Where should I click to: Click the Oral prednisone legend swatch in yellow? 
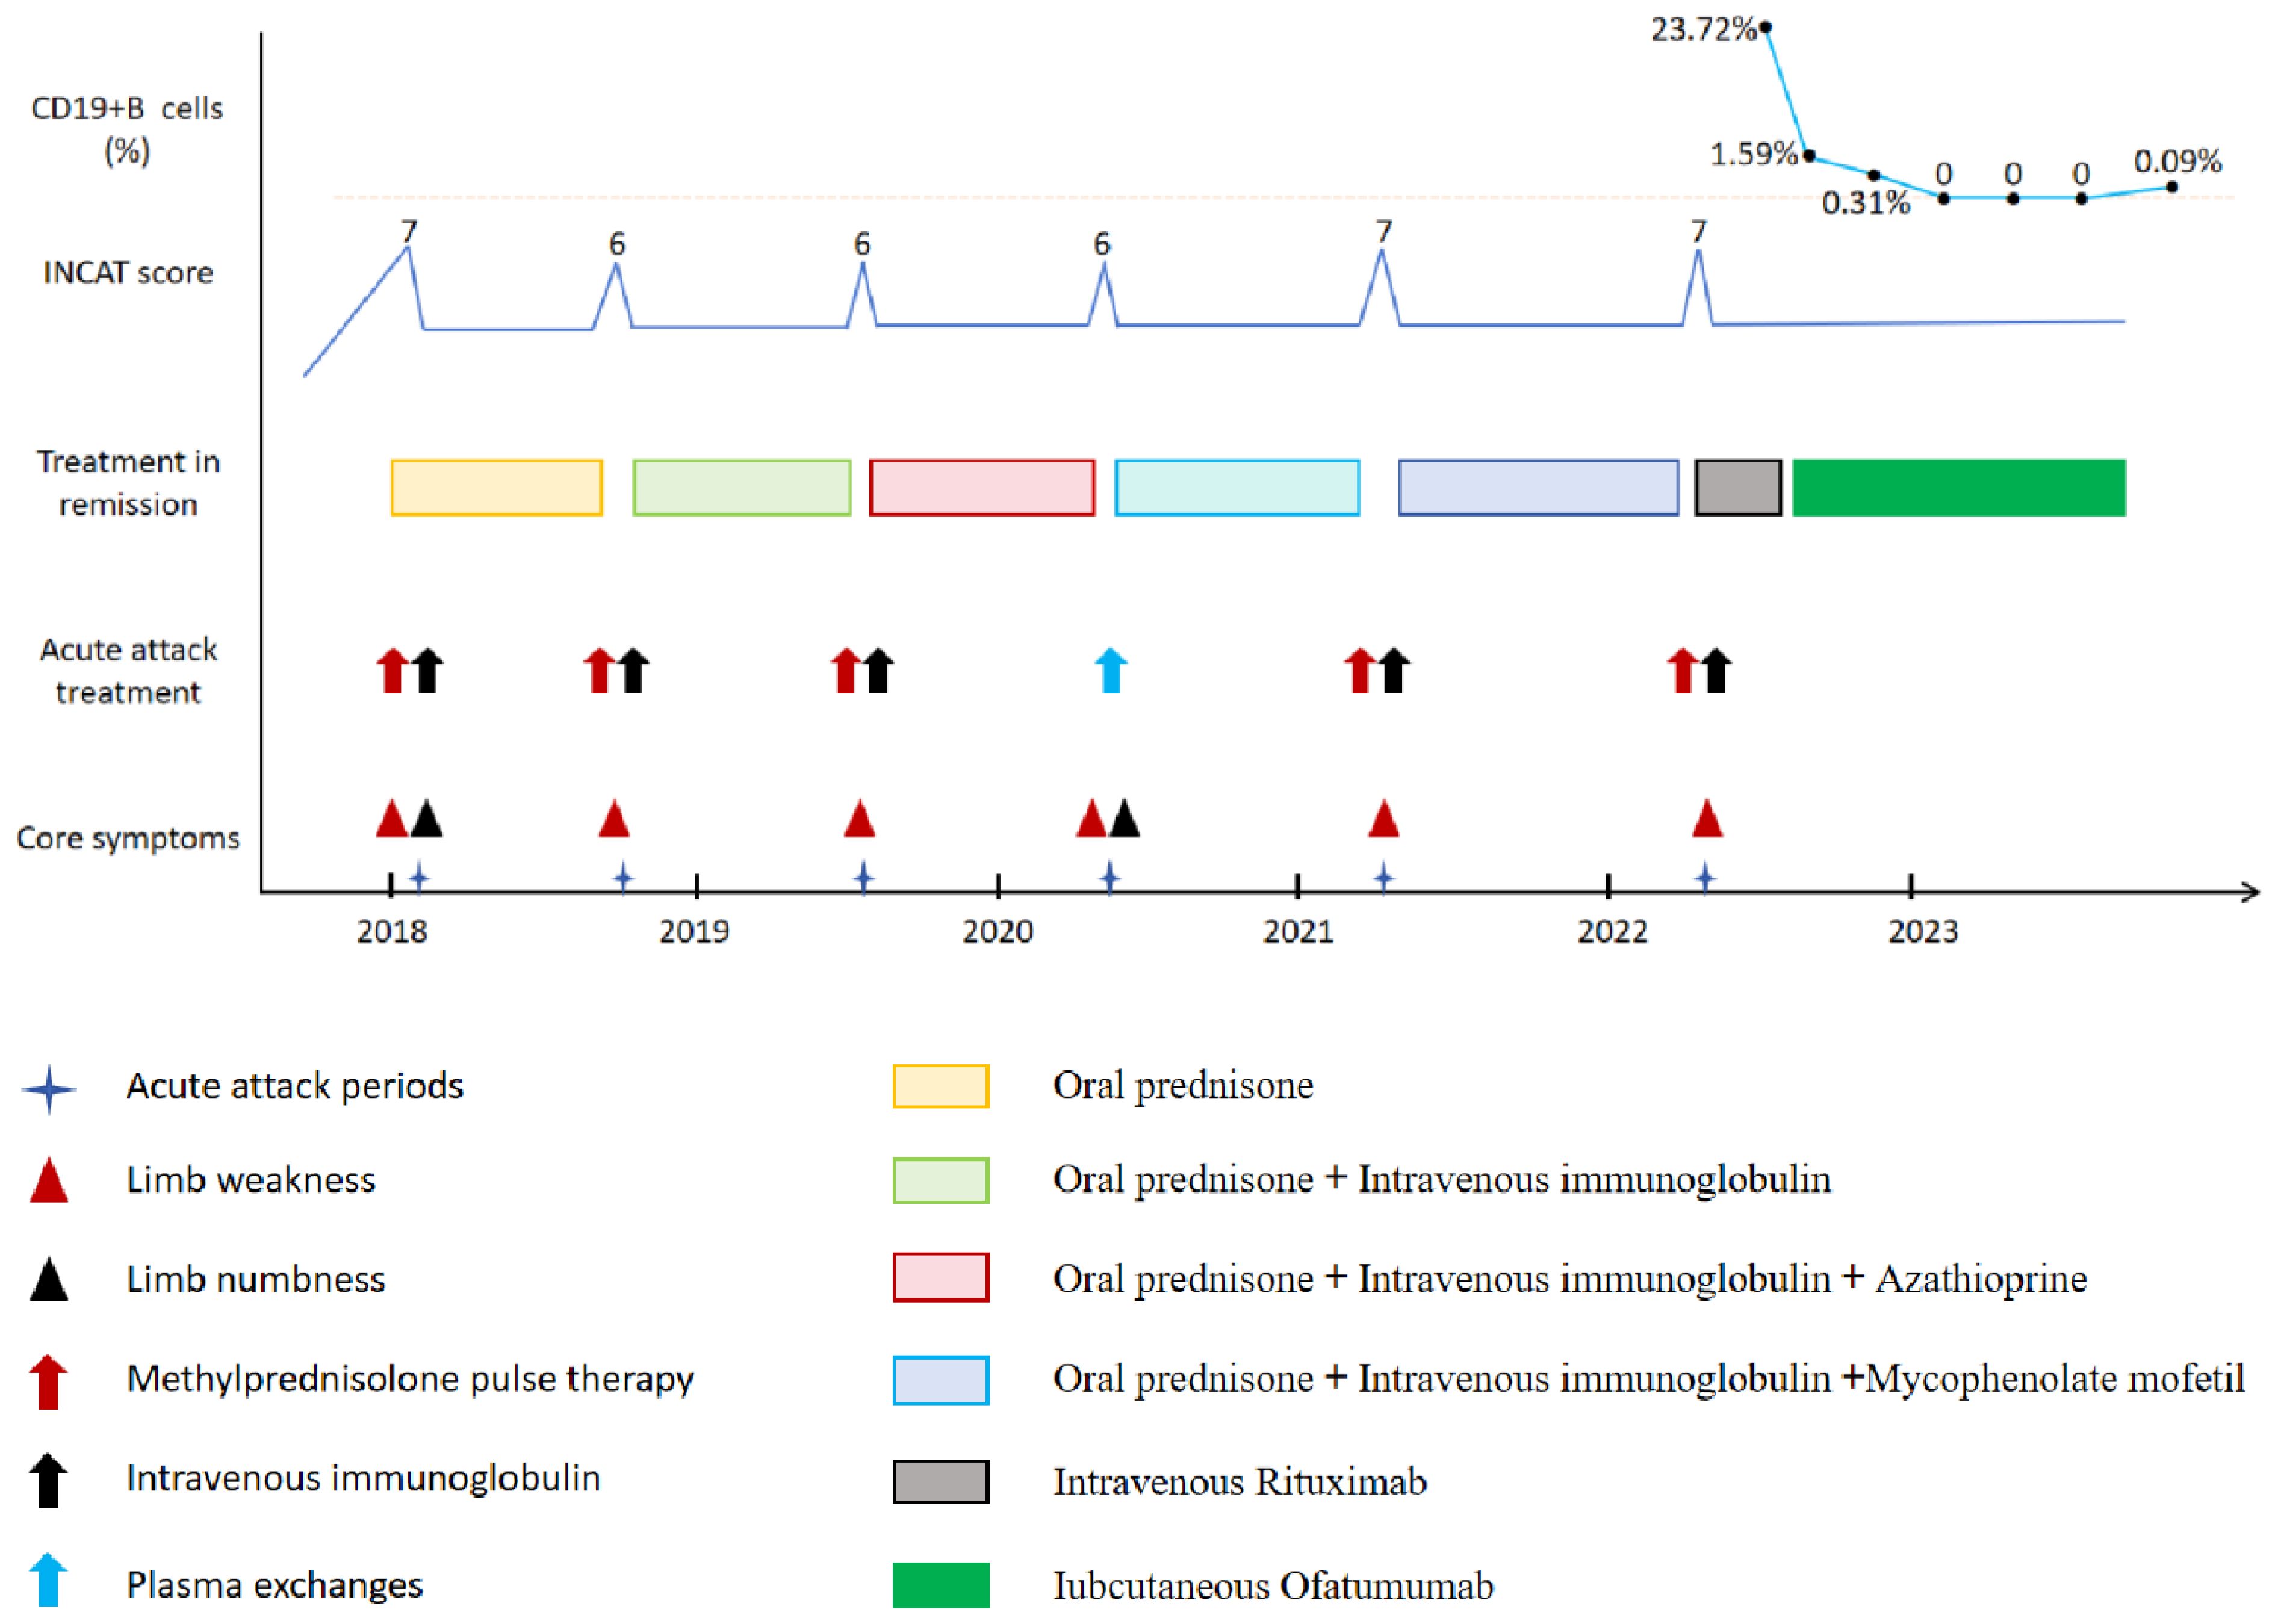(941, 1086)
